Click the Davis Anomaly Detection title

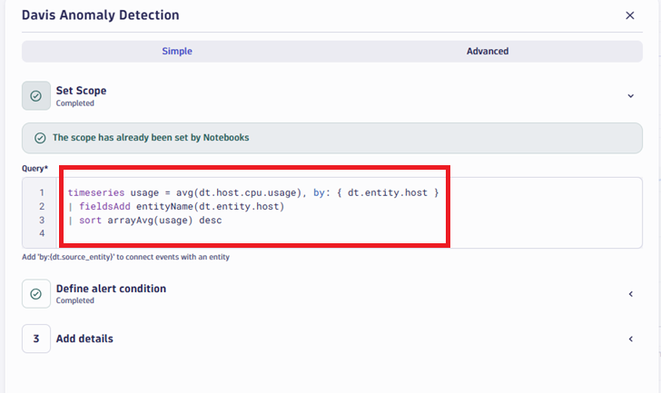click(100, 15)
